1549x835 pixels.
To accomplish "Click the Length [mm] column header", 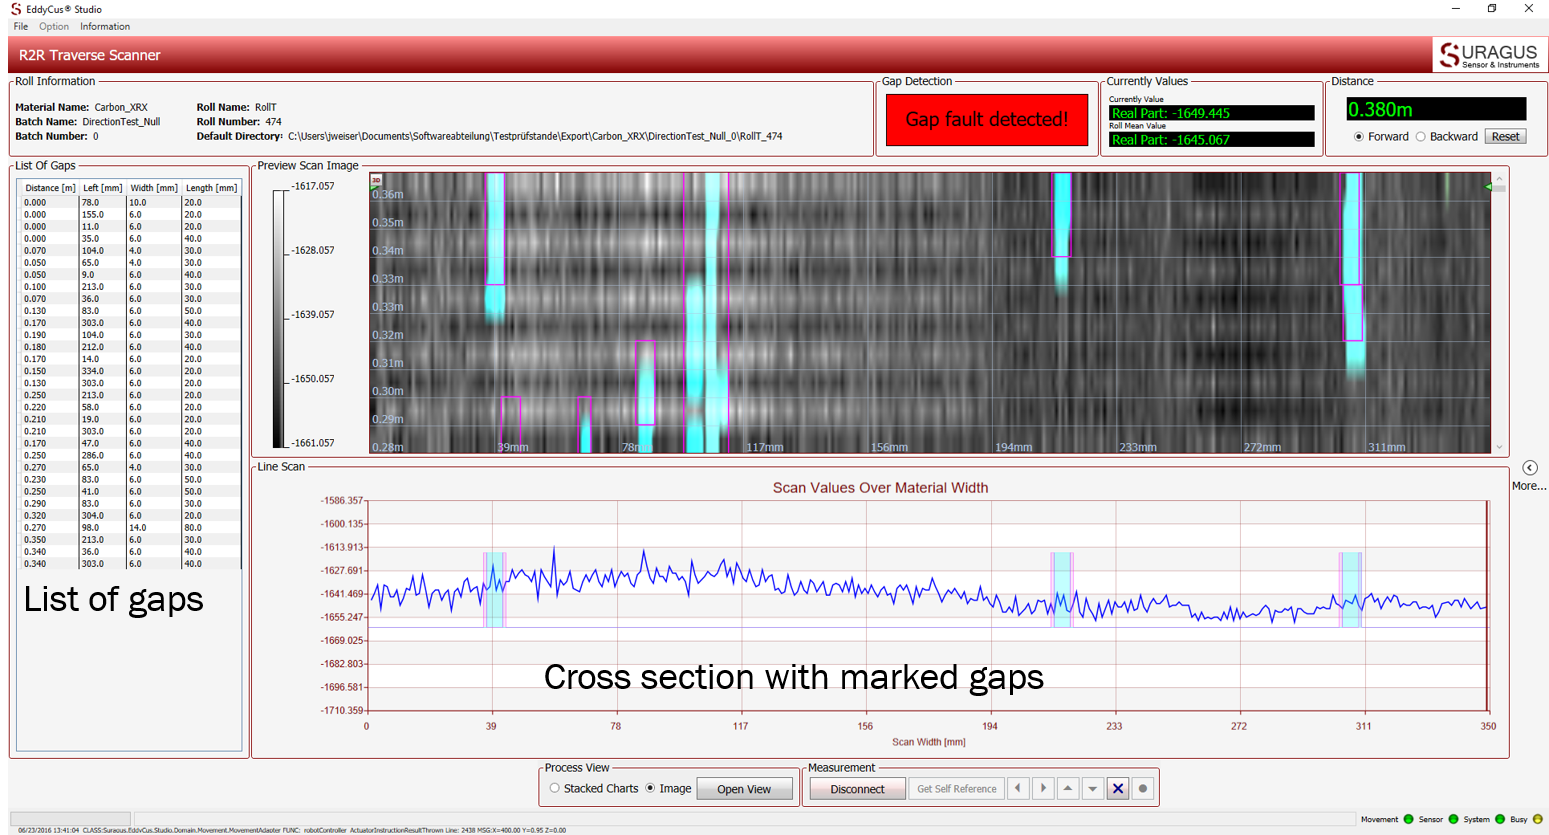I will 211,188.
